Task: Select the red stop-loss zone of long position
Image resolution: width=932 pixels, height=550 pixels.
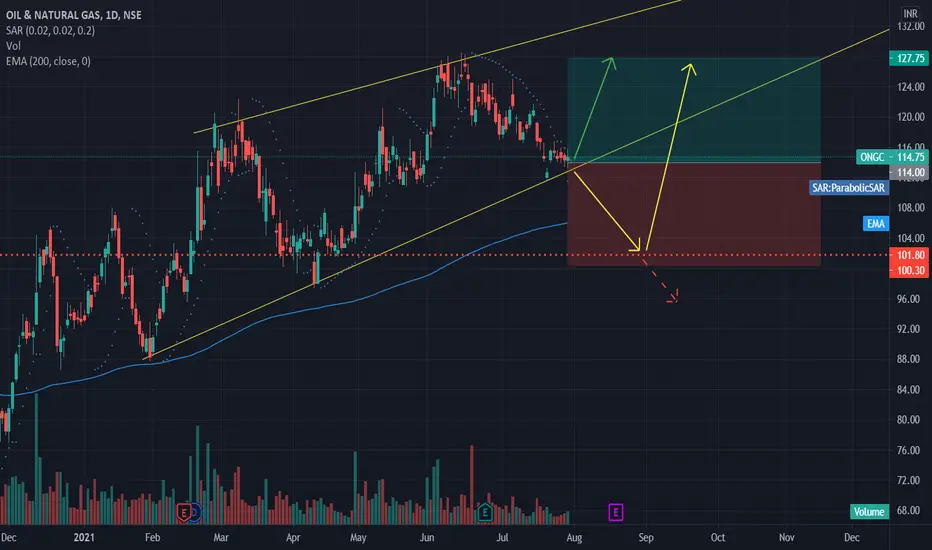Action: [x=694, y=214]
